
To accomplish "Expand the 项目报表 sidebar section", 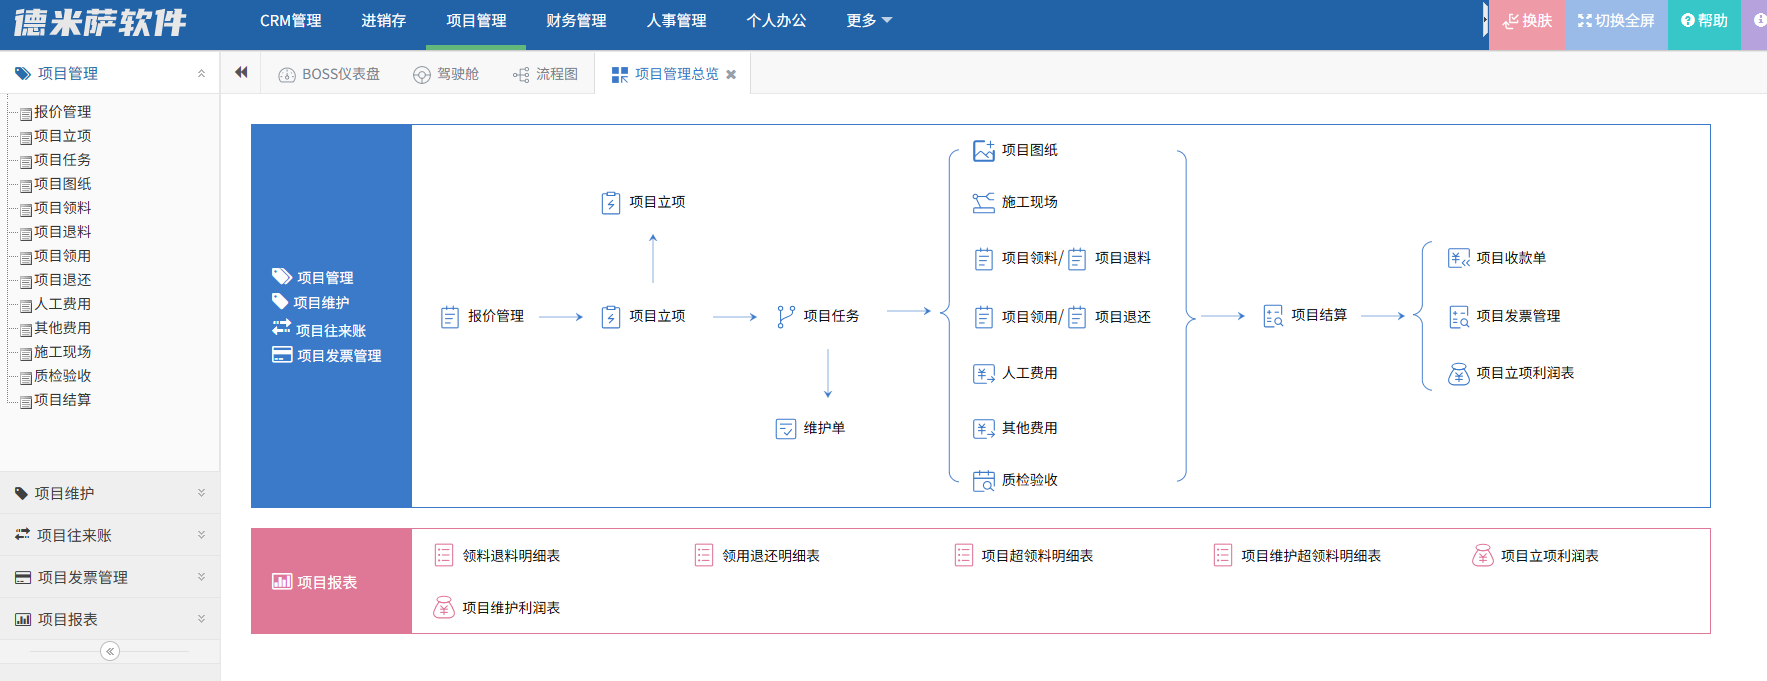I will click(201, 619).
